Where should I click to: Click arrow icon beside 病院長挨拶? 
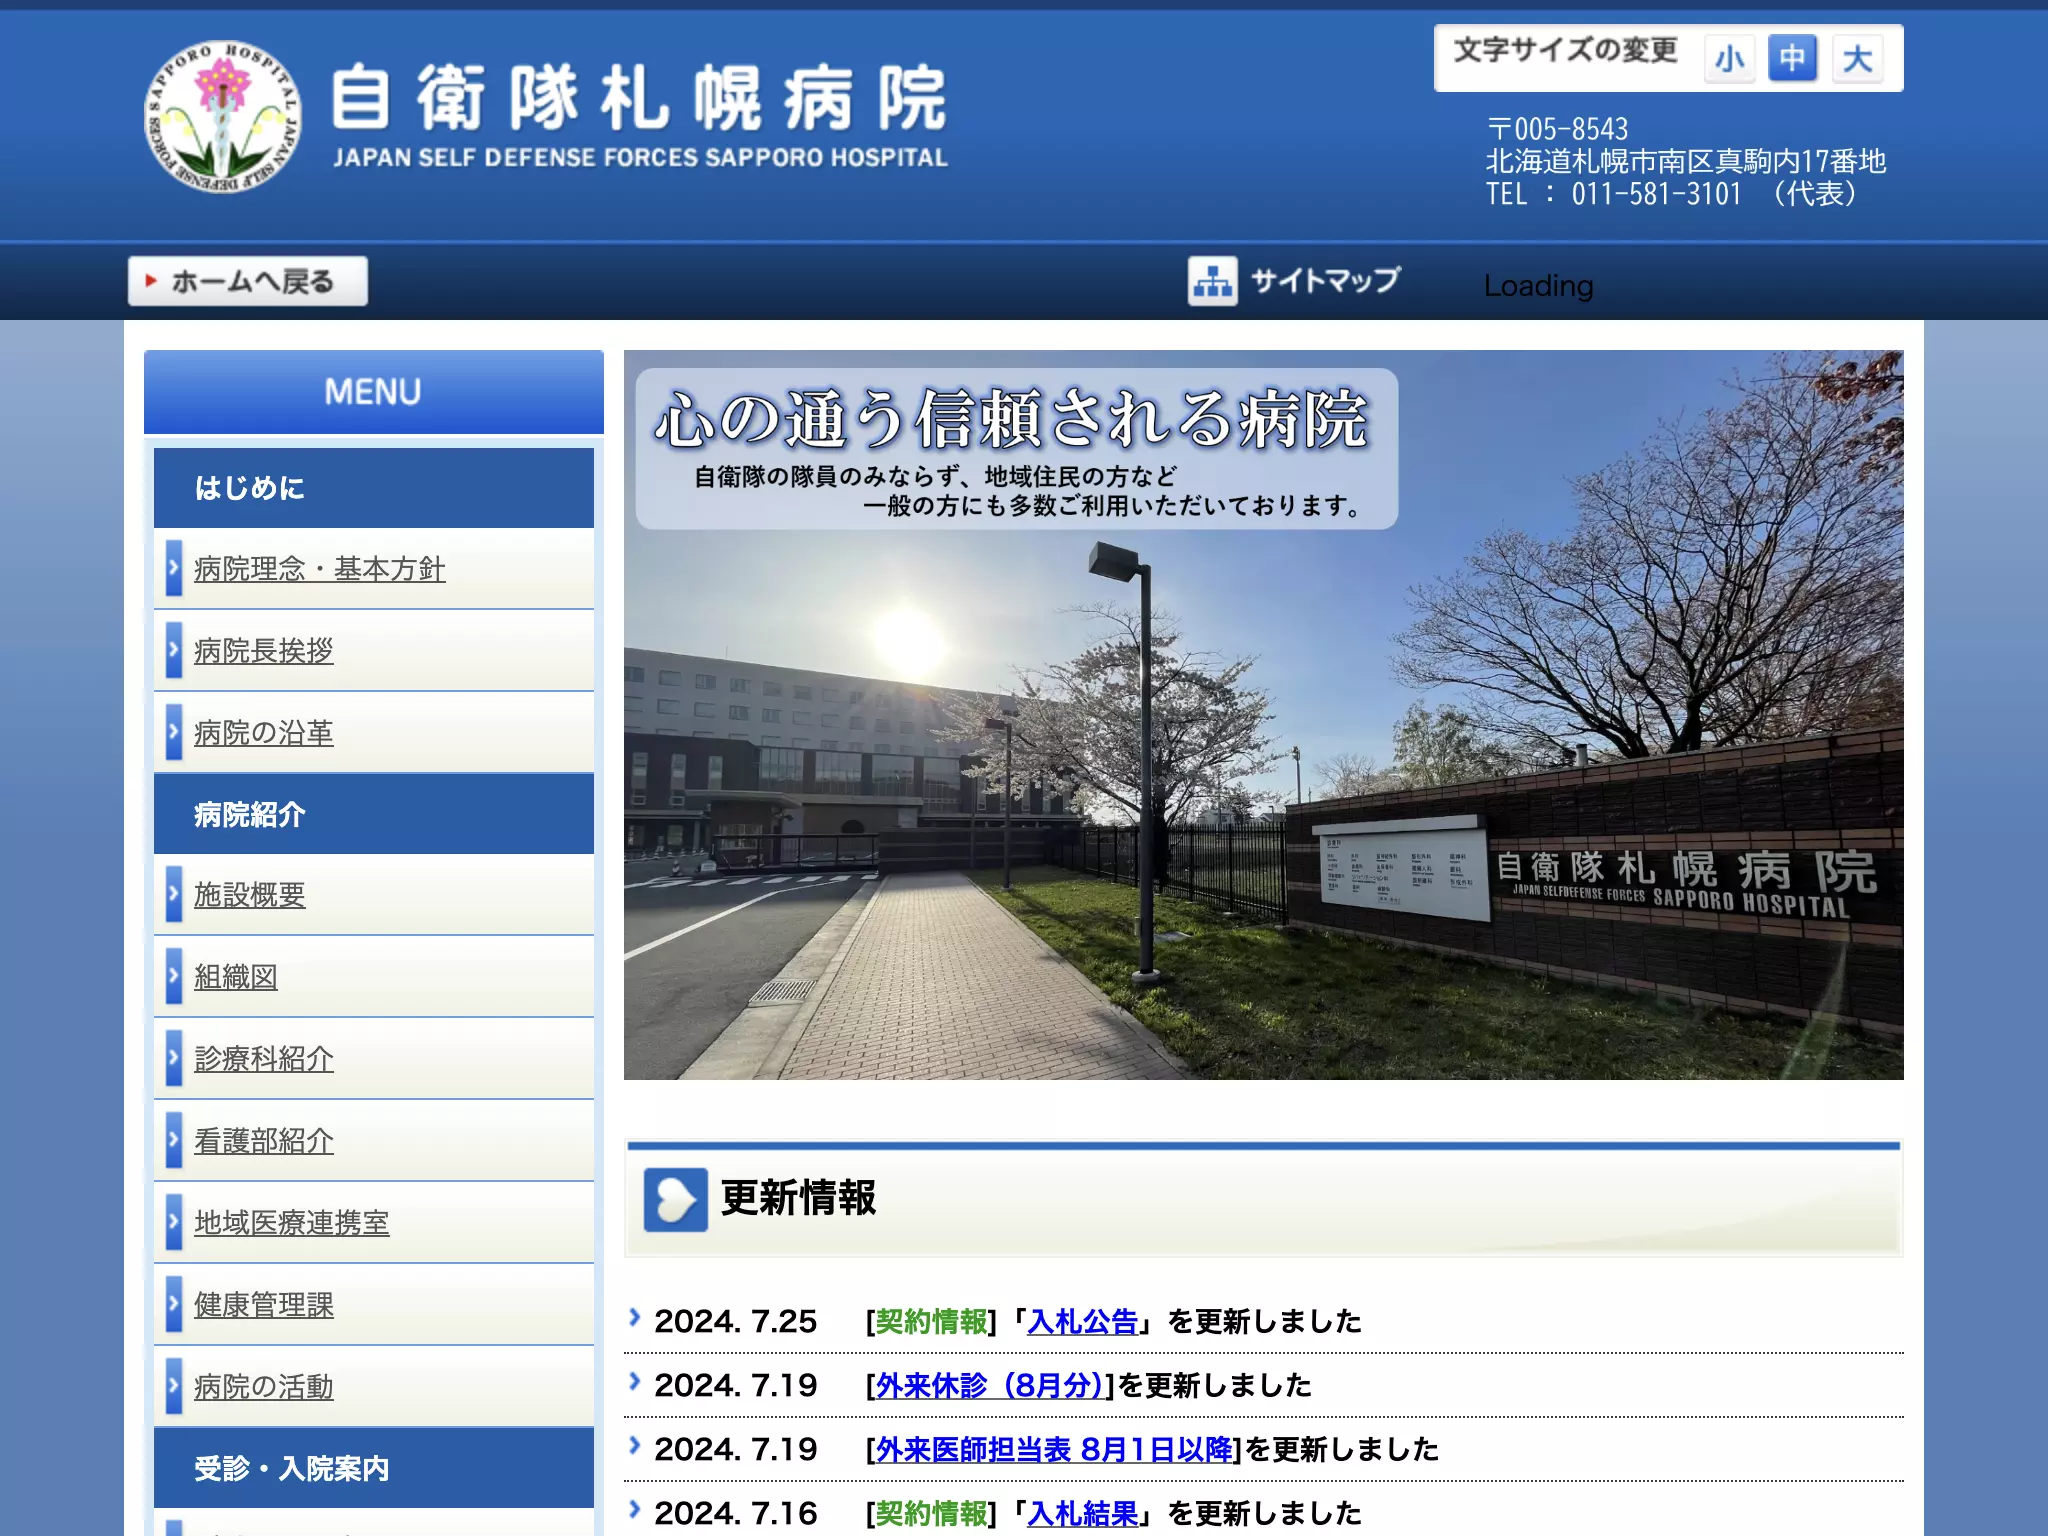pos(174,650)
